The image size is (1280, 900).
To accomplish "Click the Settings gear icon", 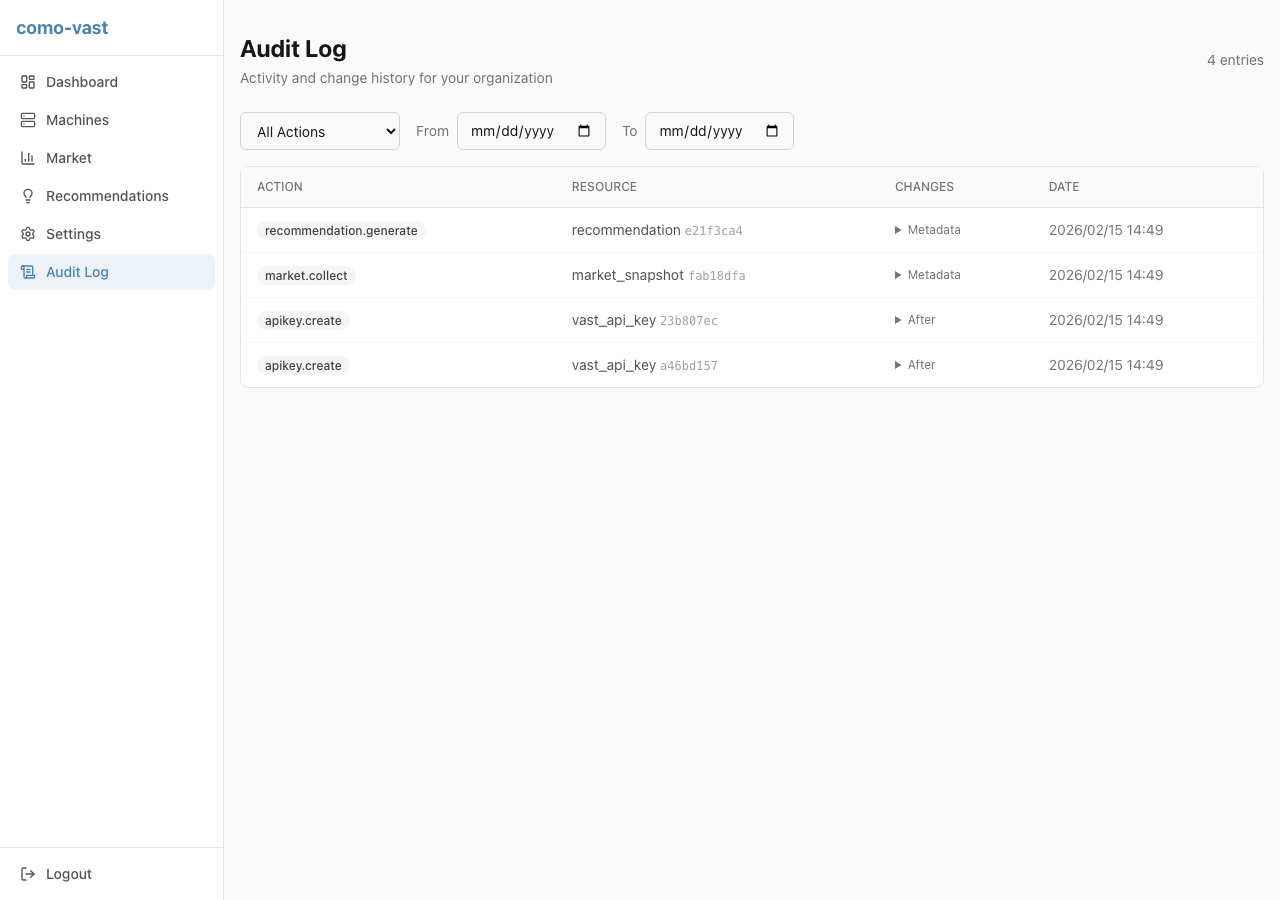I will 28,234.
